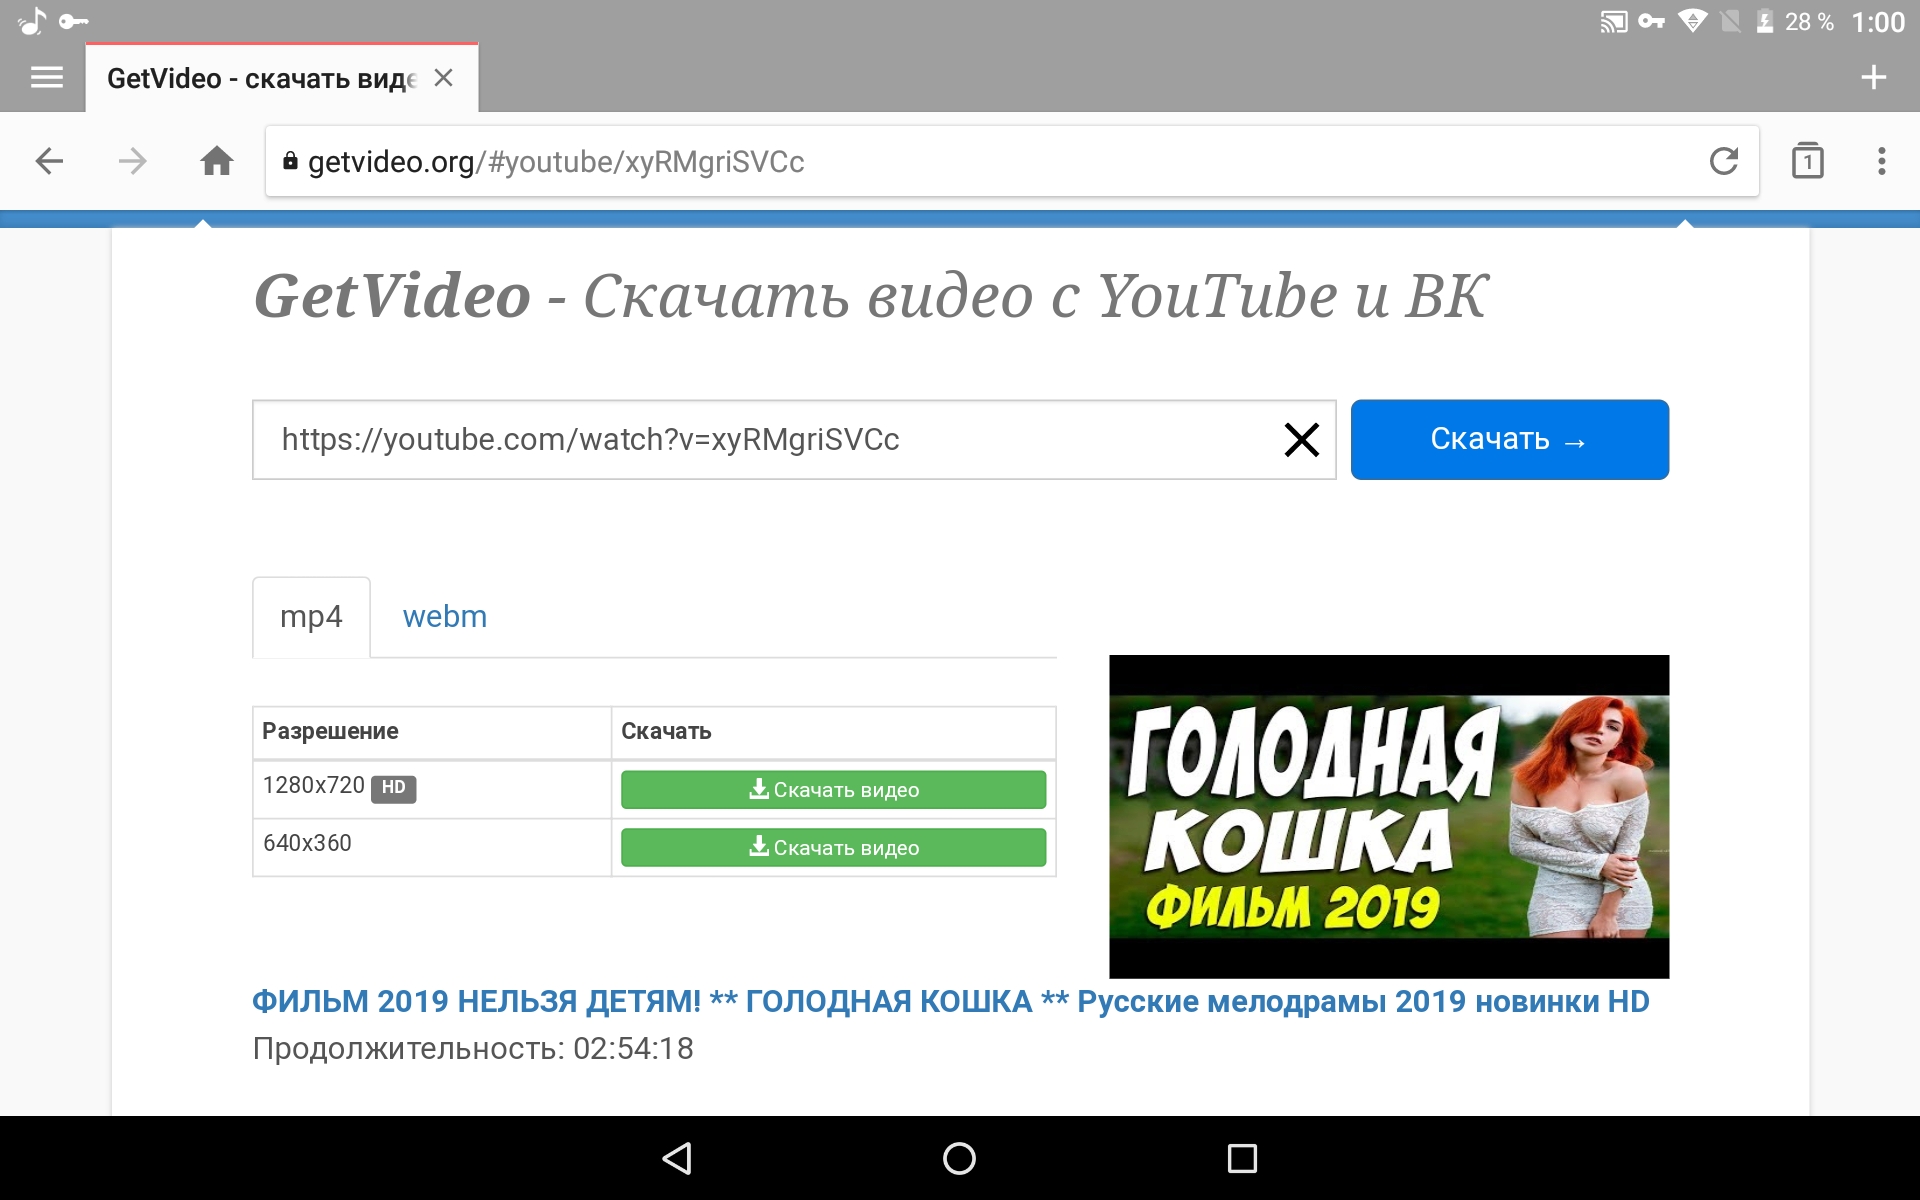1920x1200 pixels.
Task: Tap the padlock site security icon
Action: (290, 161)
